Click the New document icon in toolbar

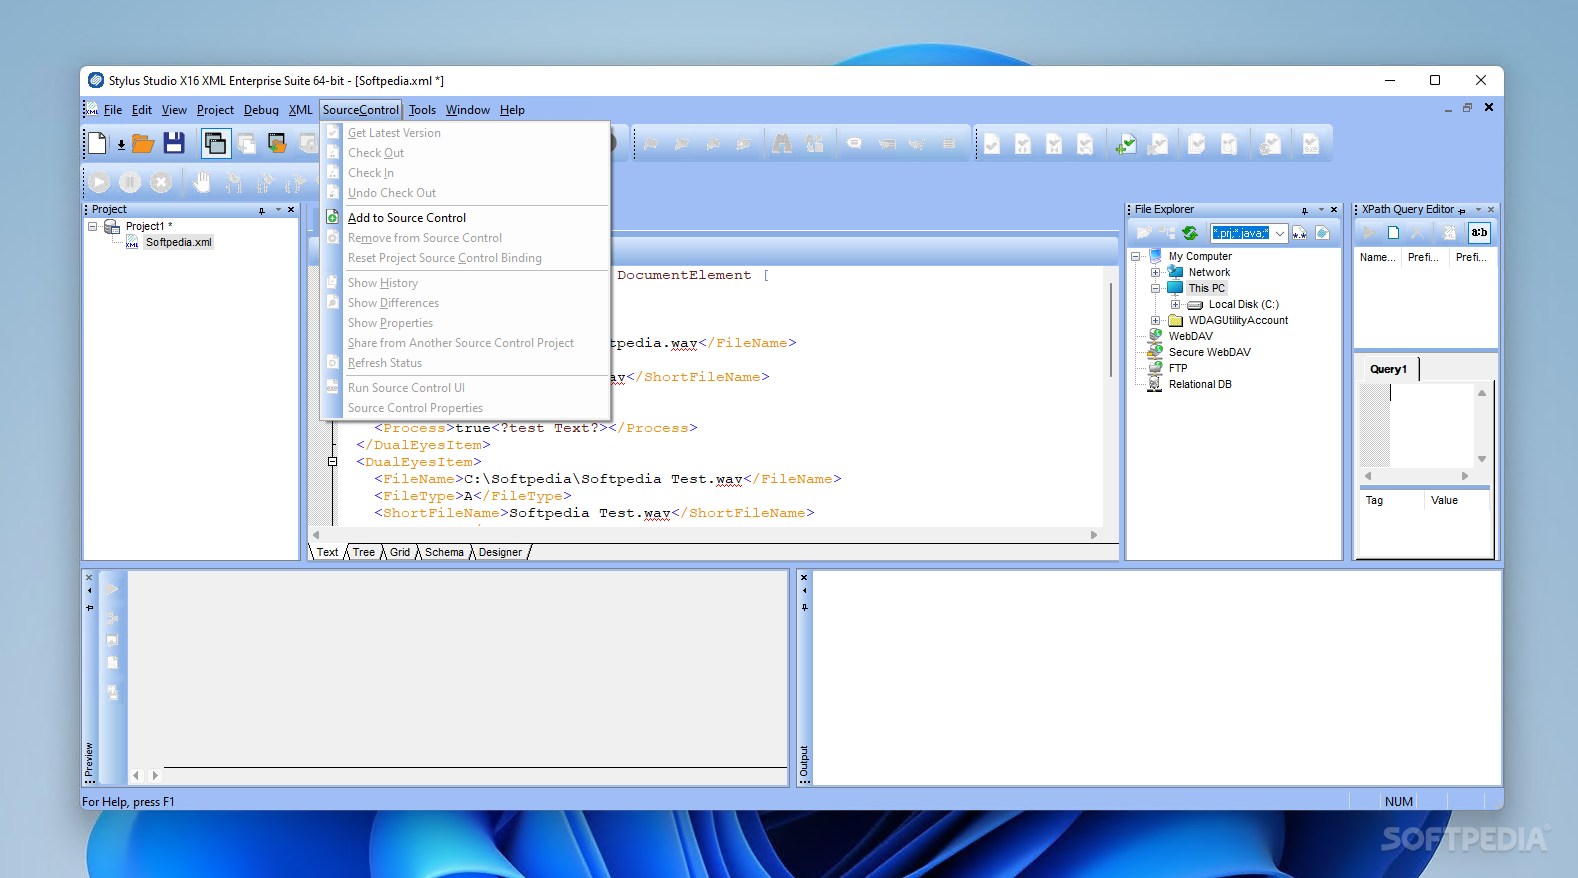point(97,144)
